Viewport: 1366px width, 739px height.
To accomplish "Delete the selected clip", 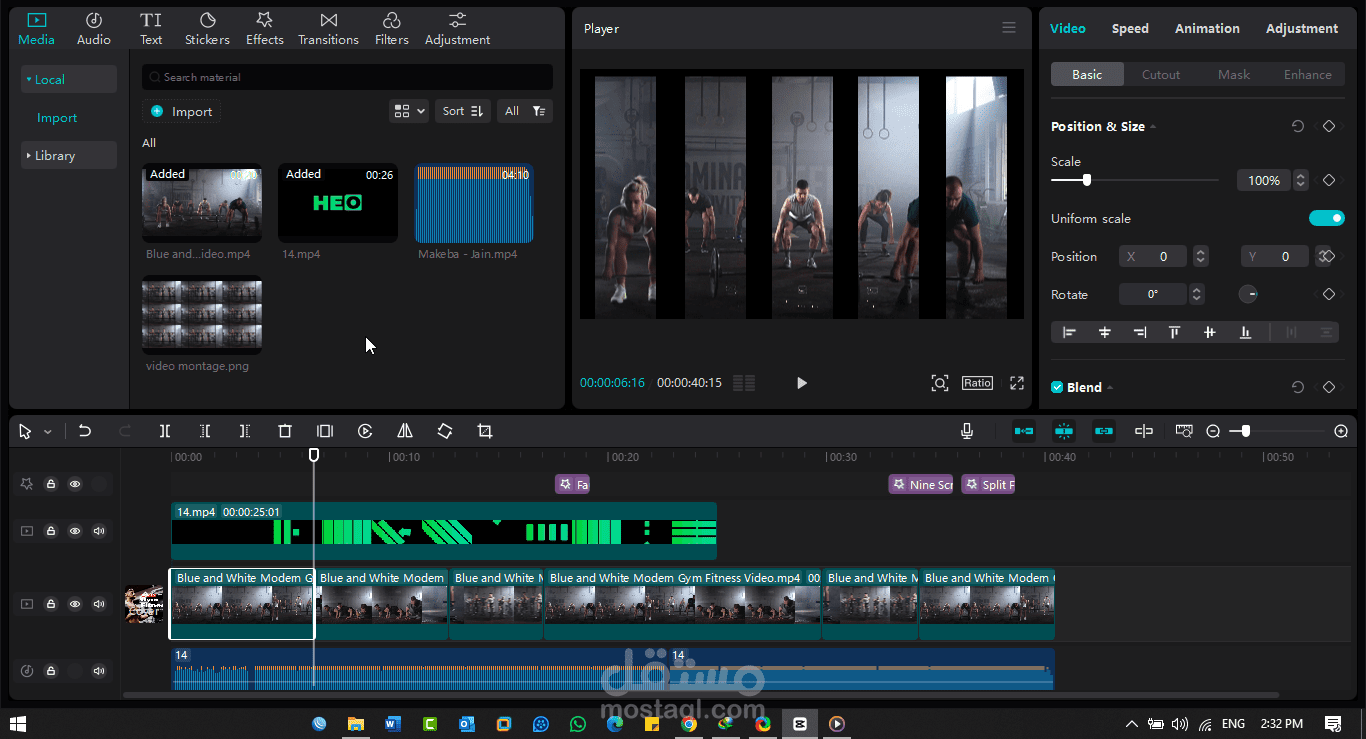I will (285, 431).
